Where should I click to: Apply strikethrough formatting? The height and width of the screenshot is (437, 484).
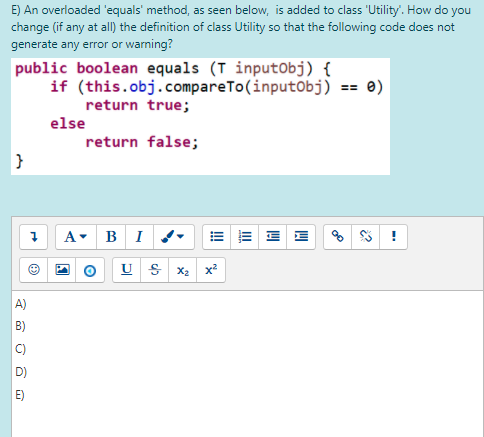[x=154, y=270]
